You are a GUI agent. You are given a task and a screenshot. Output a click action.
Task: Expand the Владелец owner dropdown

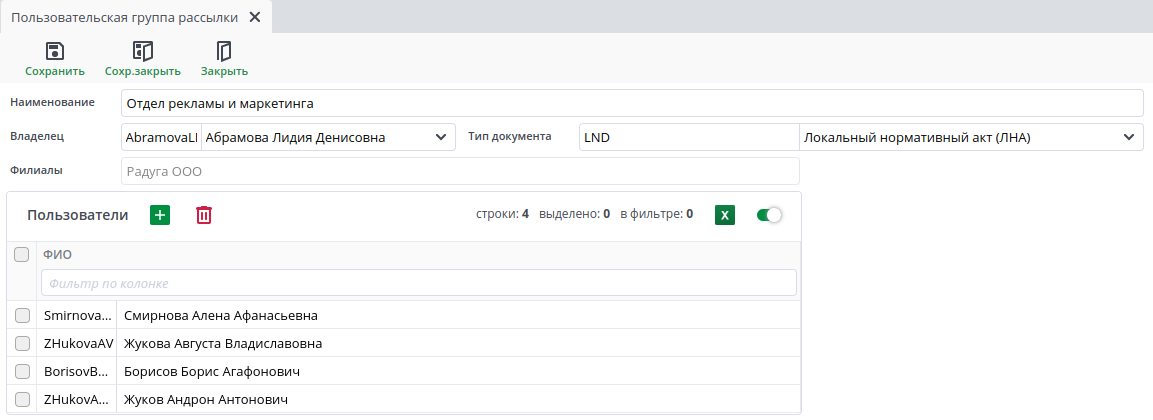[441, 137]
